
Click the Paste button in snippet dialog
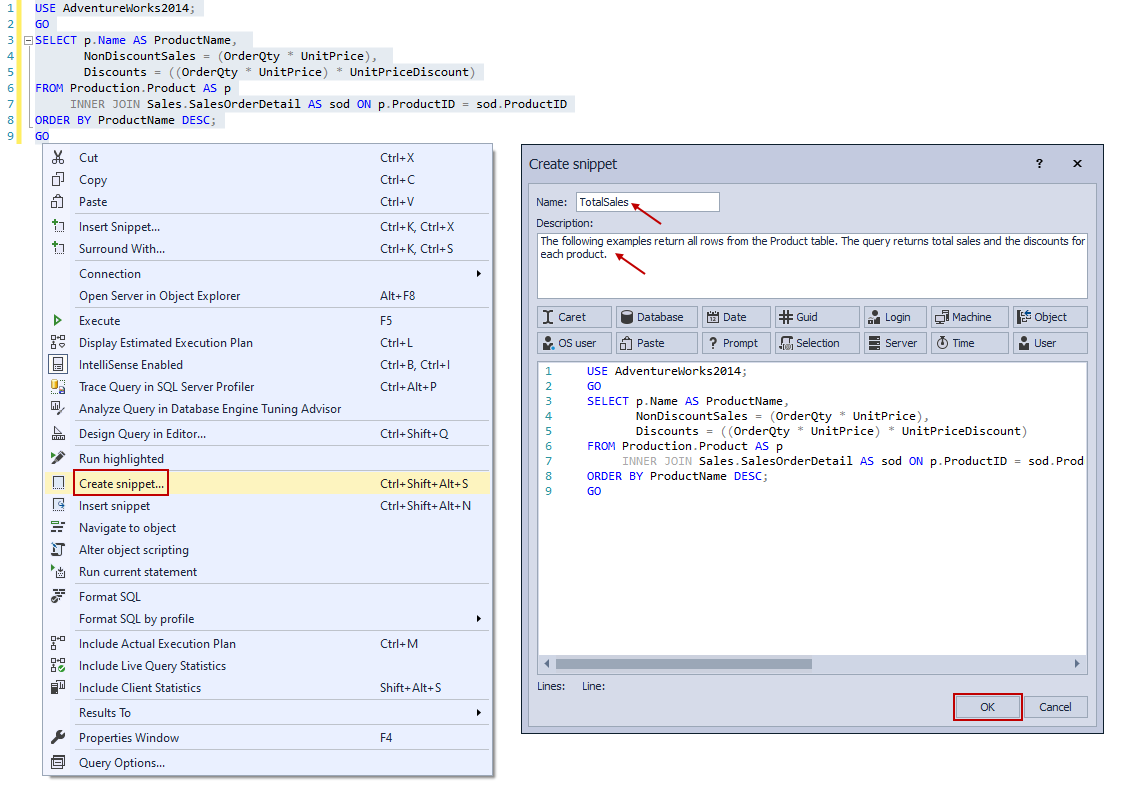point(657,343)
